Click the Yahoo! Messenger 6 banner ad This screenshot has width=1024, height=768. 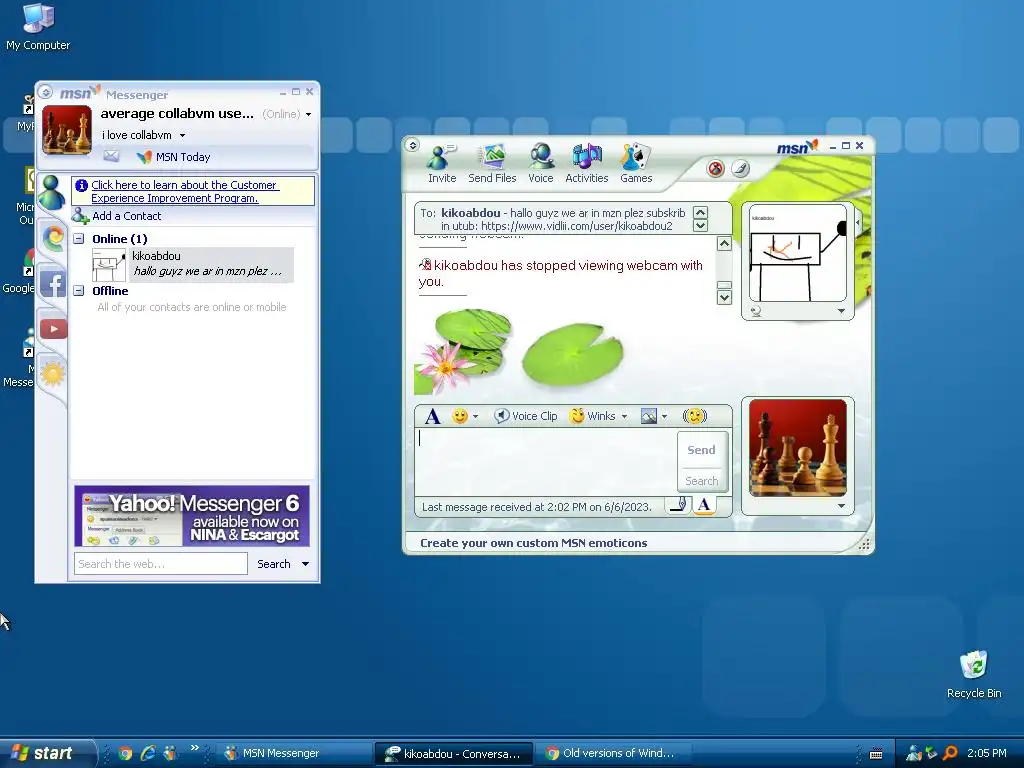tap(192, 516)
